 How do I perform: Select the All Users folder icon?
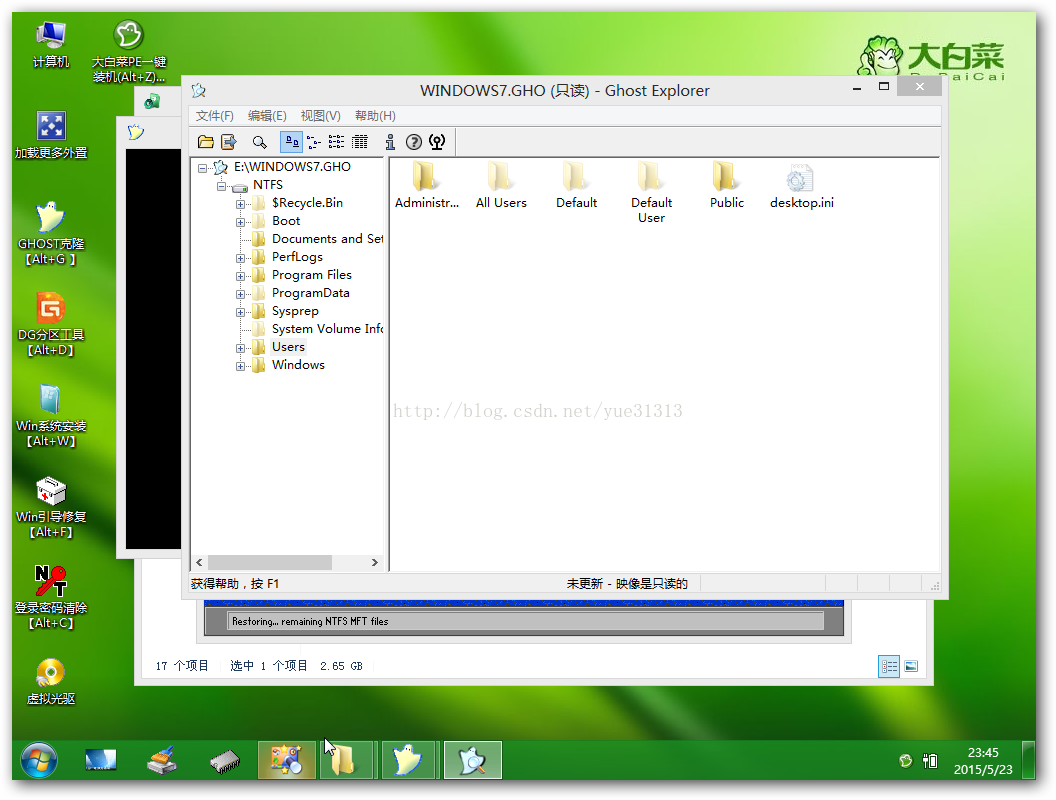click(501, 186)
